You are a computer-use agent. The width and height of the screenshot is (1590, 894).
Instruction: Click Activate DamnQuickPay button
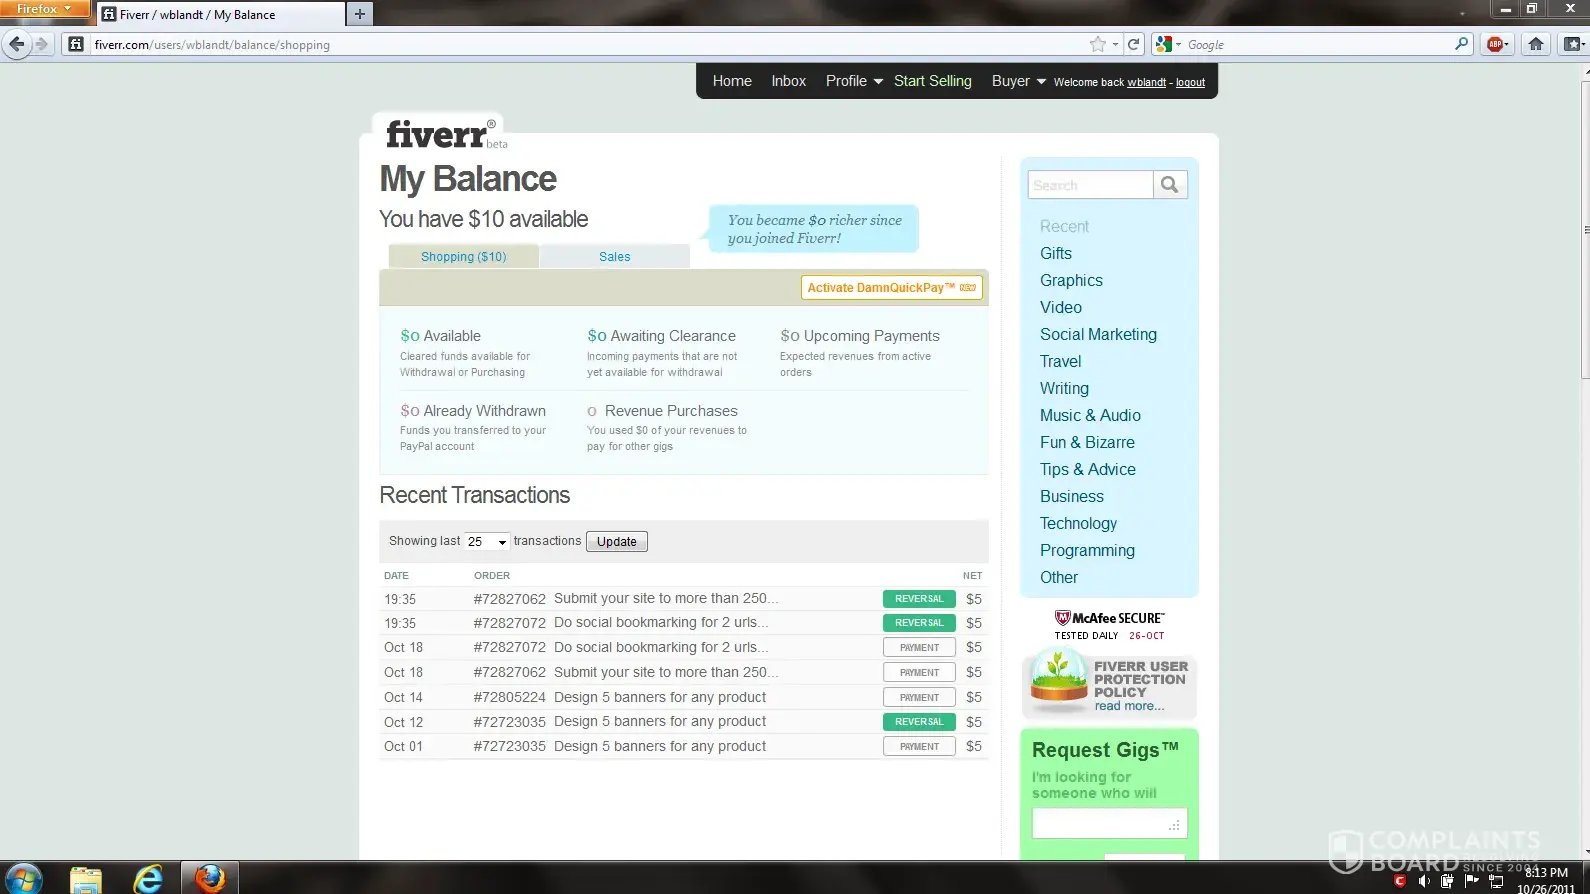pyautogui.click(x=891, y=288)
